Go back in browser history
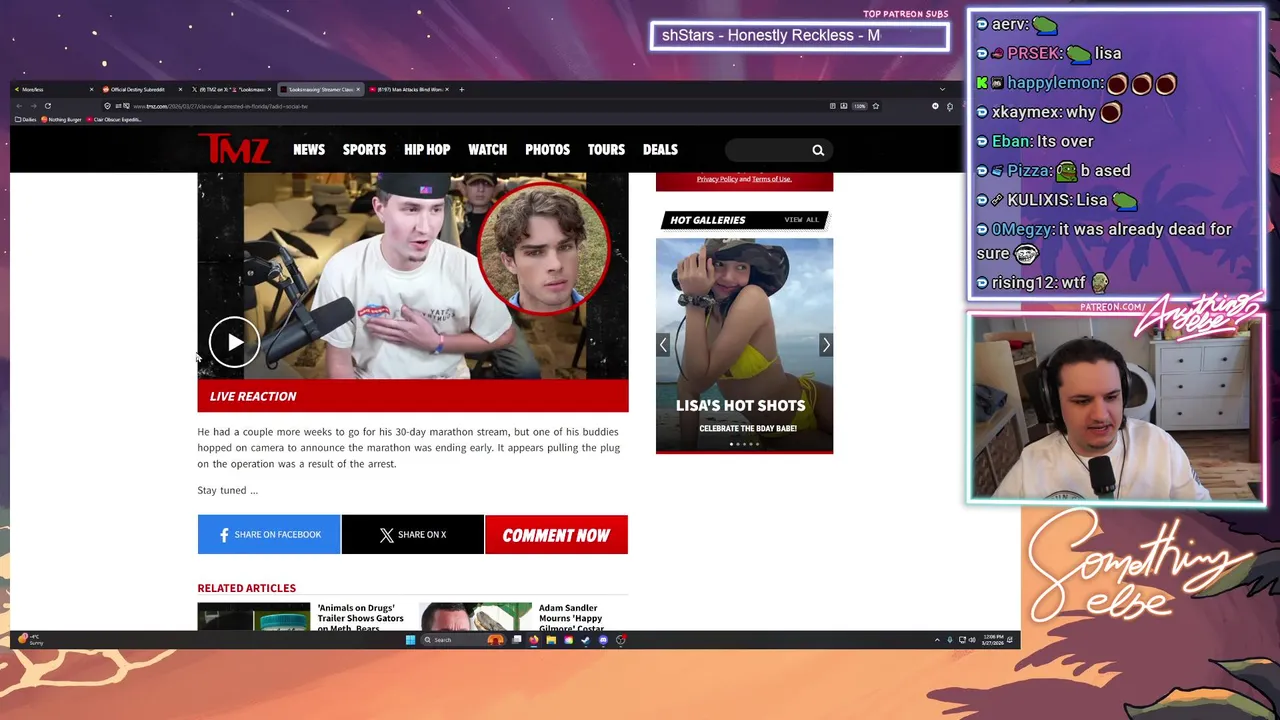 coord(18,106)
